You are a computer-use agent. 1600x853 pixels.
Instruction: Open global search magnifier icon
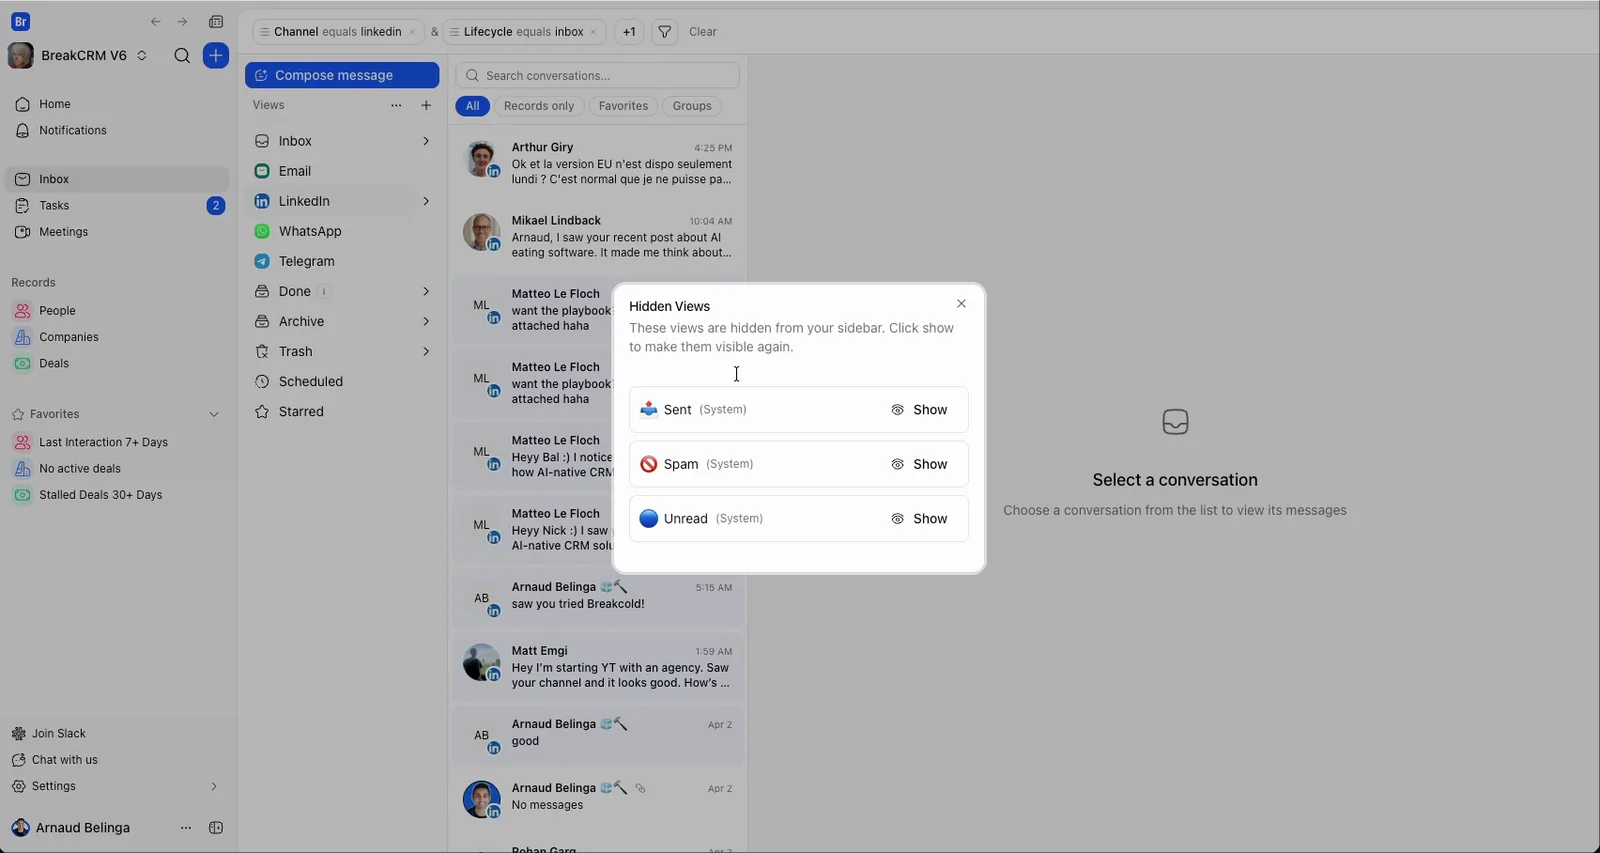pyautogui.click(x=182, y=56)
